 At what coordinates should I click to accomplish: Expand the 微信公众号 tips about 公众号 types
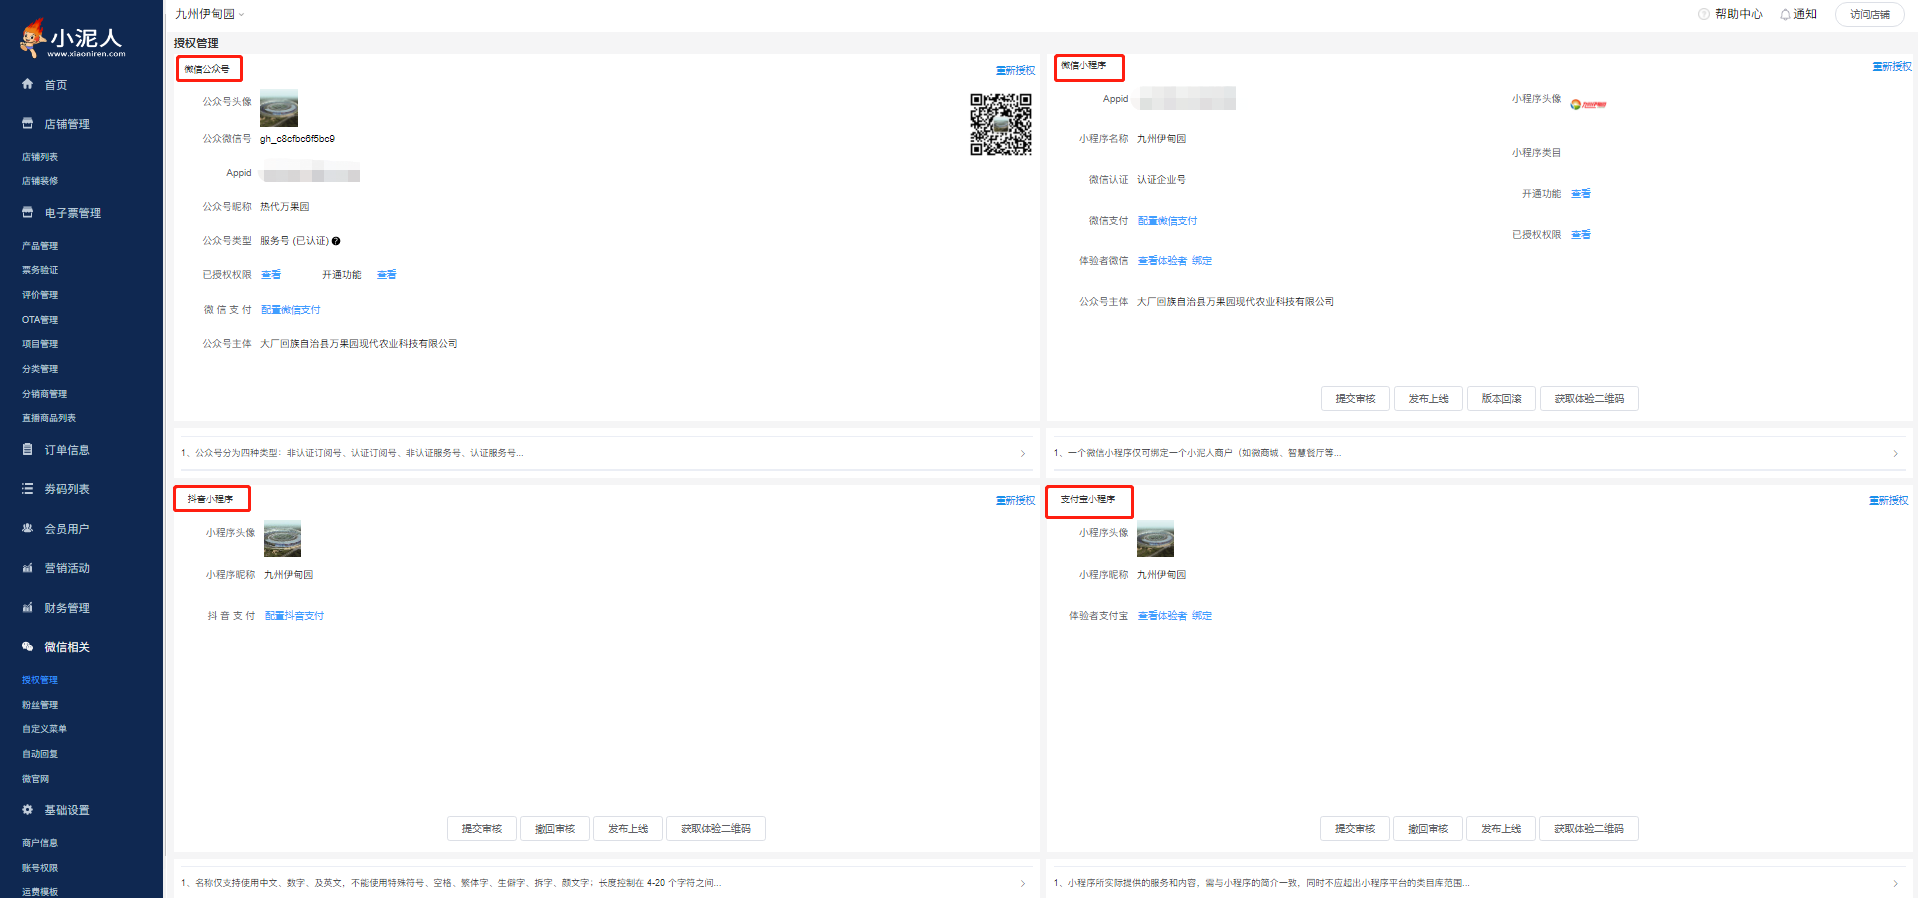1022,454
